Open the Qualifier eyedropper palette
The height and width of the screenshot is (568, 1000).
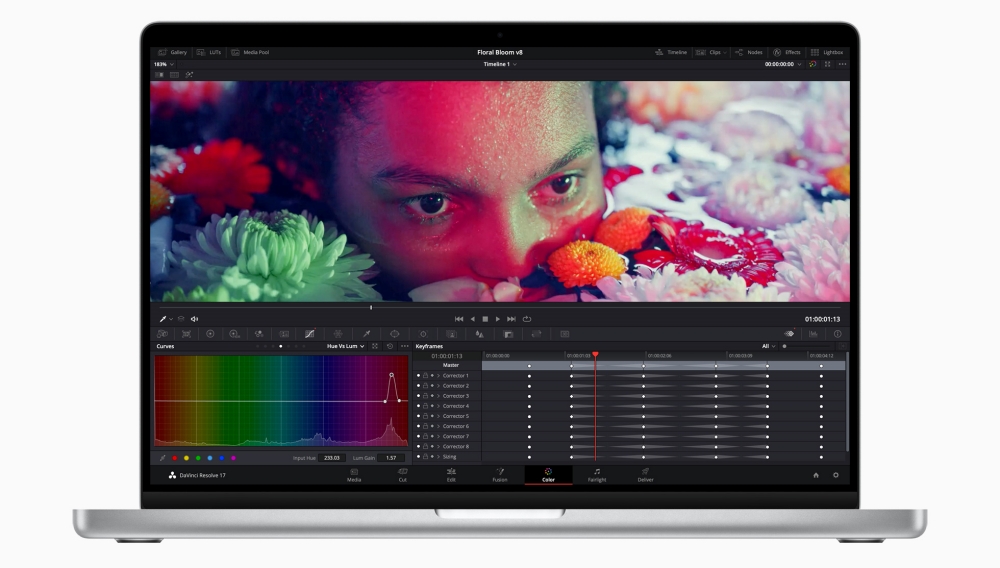tap(367, 334)
